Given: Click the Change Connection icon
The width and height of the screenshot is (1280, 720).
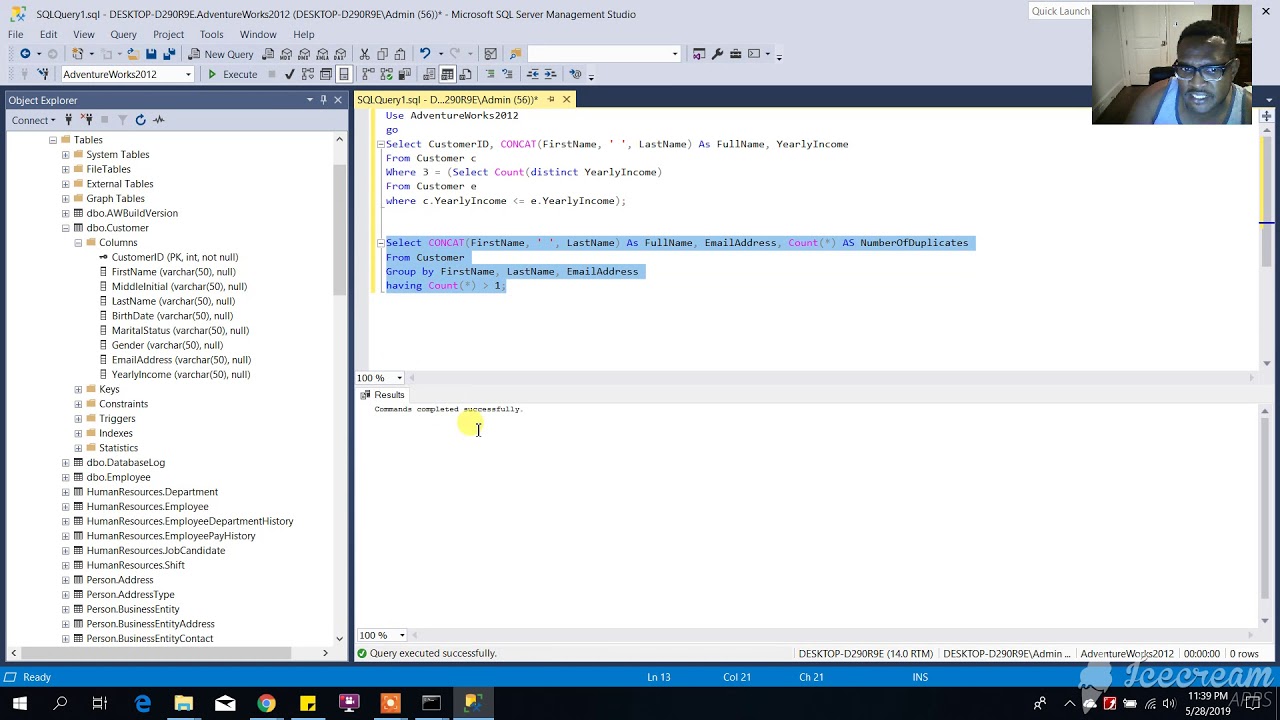Looking at the screenshot, I should [x=43, y=74].
